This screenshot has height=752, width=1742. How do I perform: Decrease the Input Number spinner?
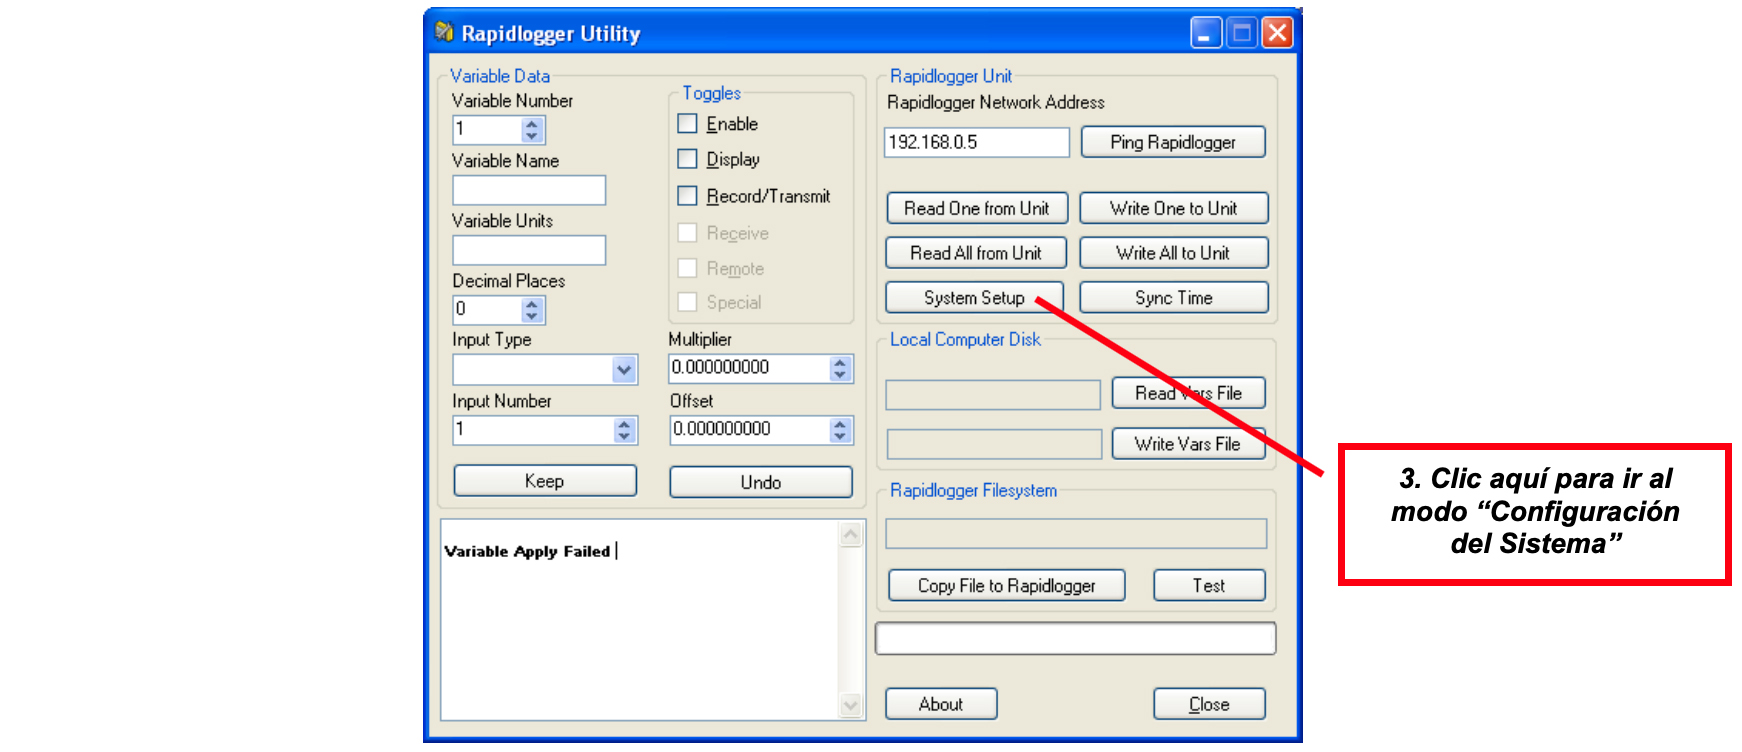pyautogui.click(x=625, y=436)
